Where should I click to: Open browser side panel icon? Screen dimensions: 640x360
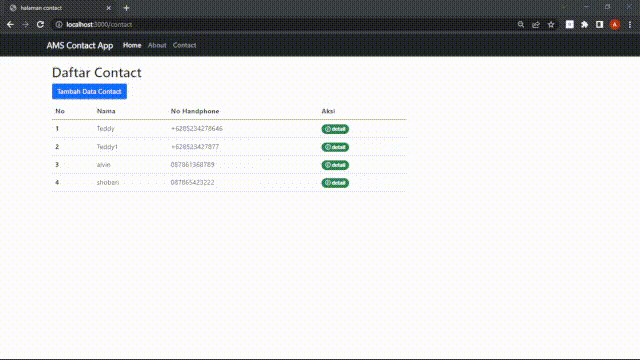point(599,24)
